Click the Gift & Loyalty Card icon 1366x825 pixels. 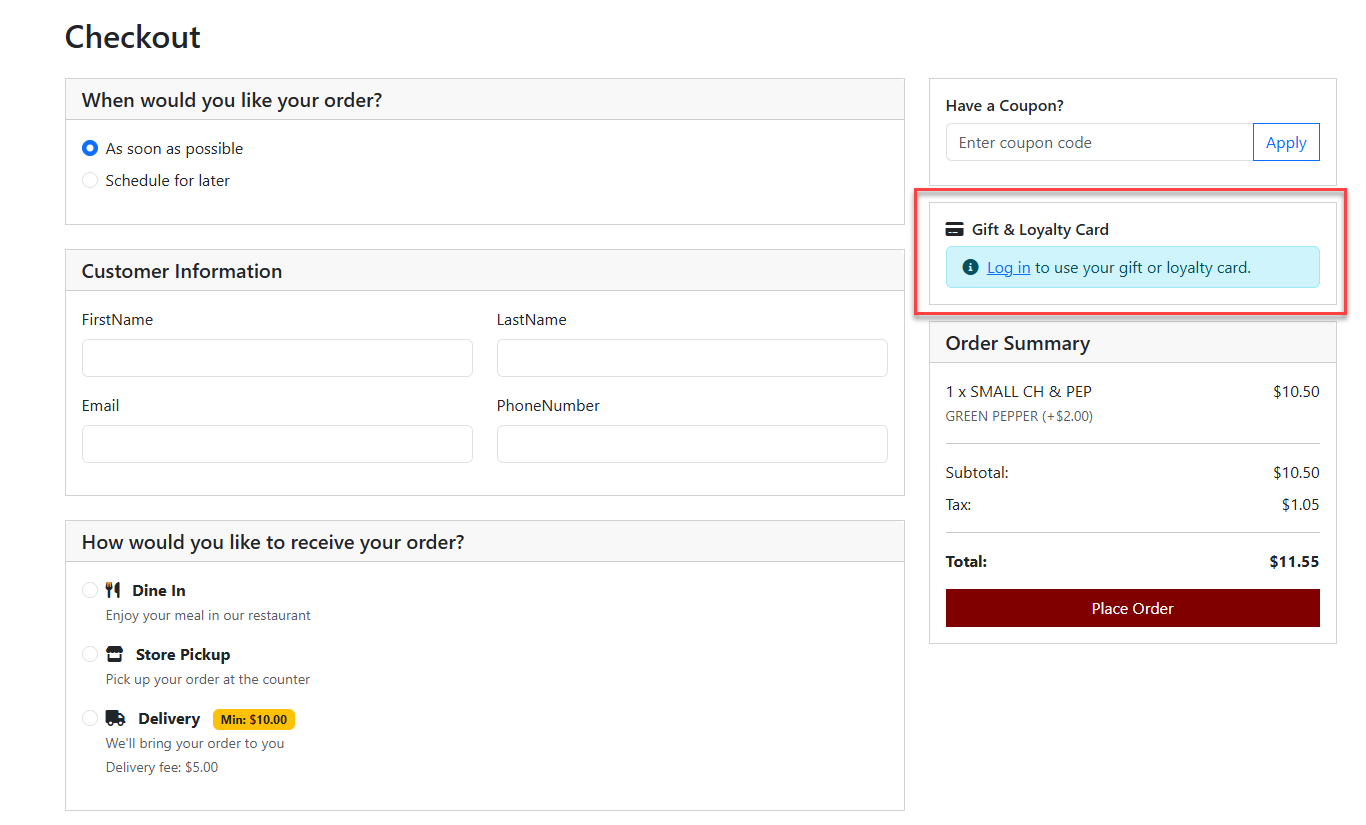click(x=954, y=229)
